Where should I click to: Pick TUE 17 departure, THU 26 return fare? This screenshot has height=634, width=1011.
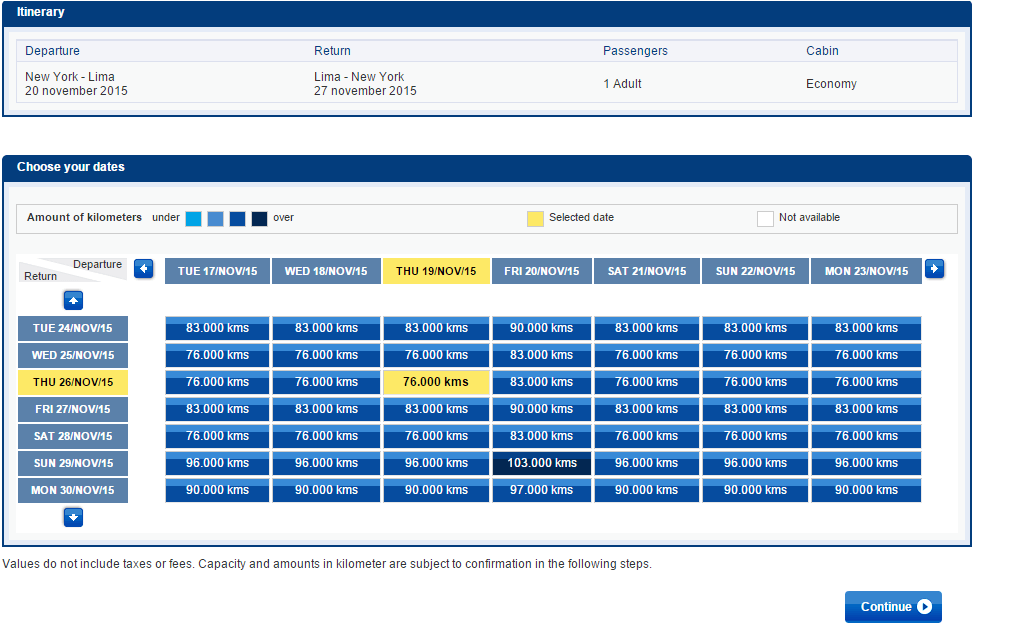[217, 382]
